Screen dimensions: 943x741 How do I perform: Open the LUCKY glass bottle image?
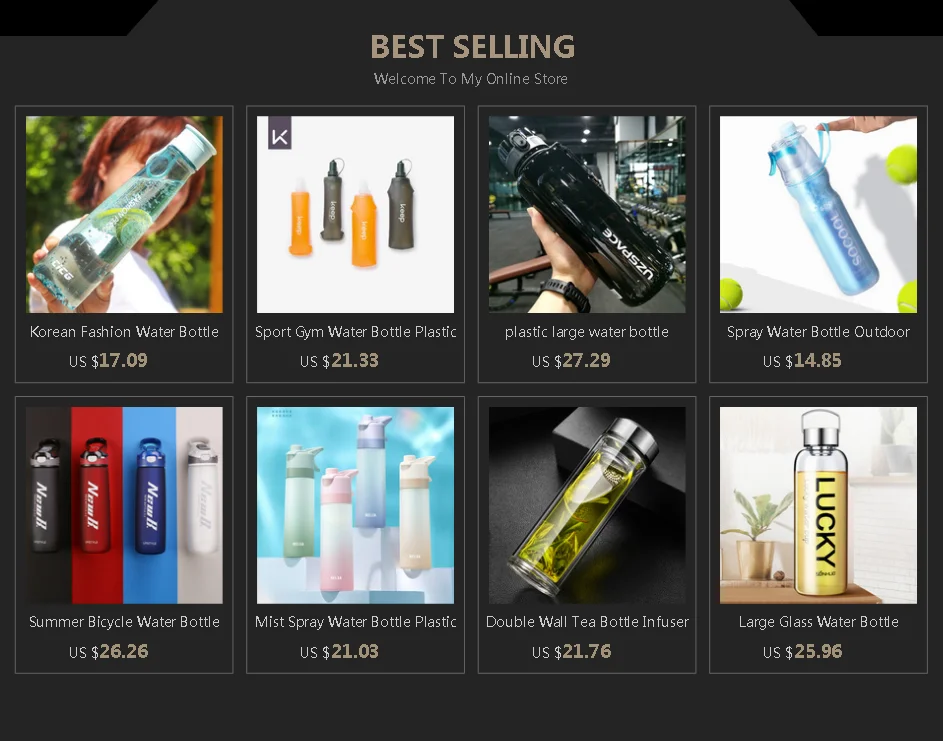[819, 505]
